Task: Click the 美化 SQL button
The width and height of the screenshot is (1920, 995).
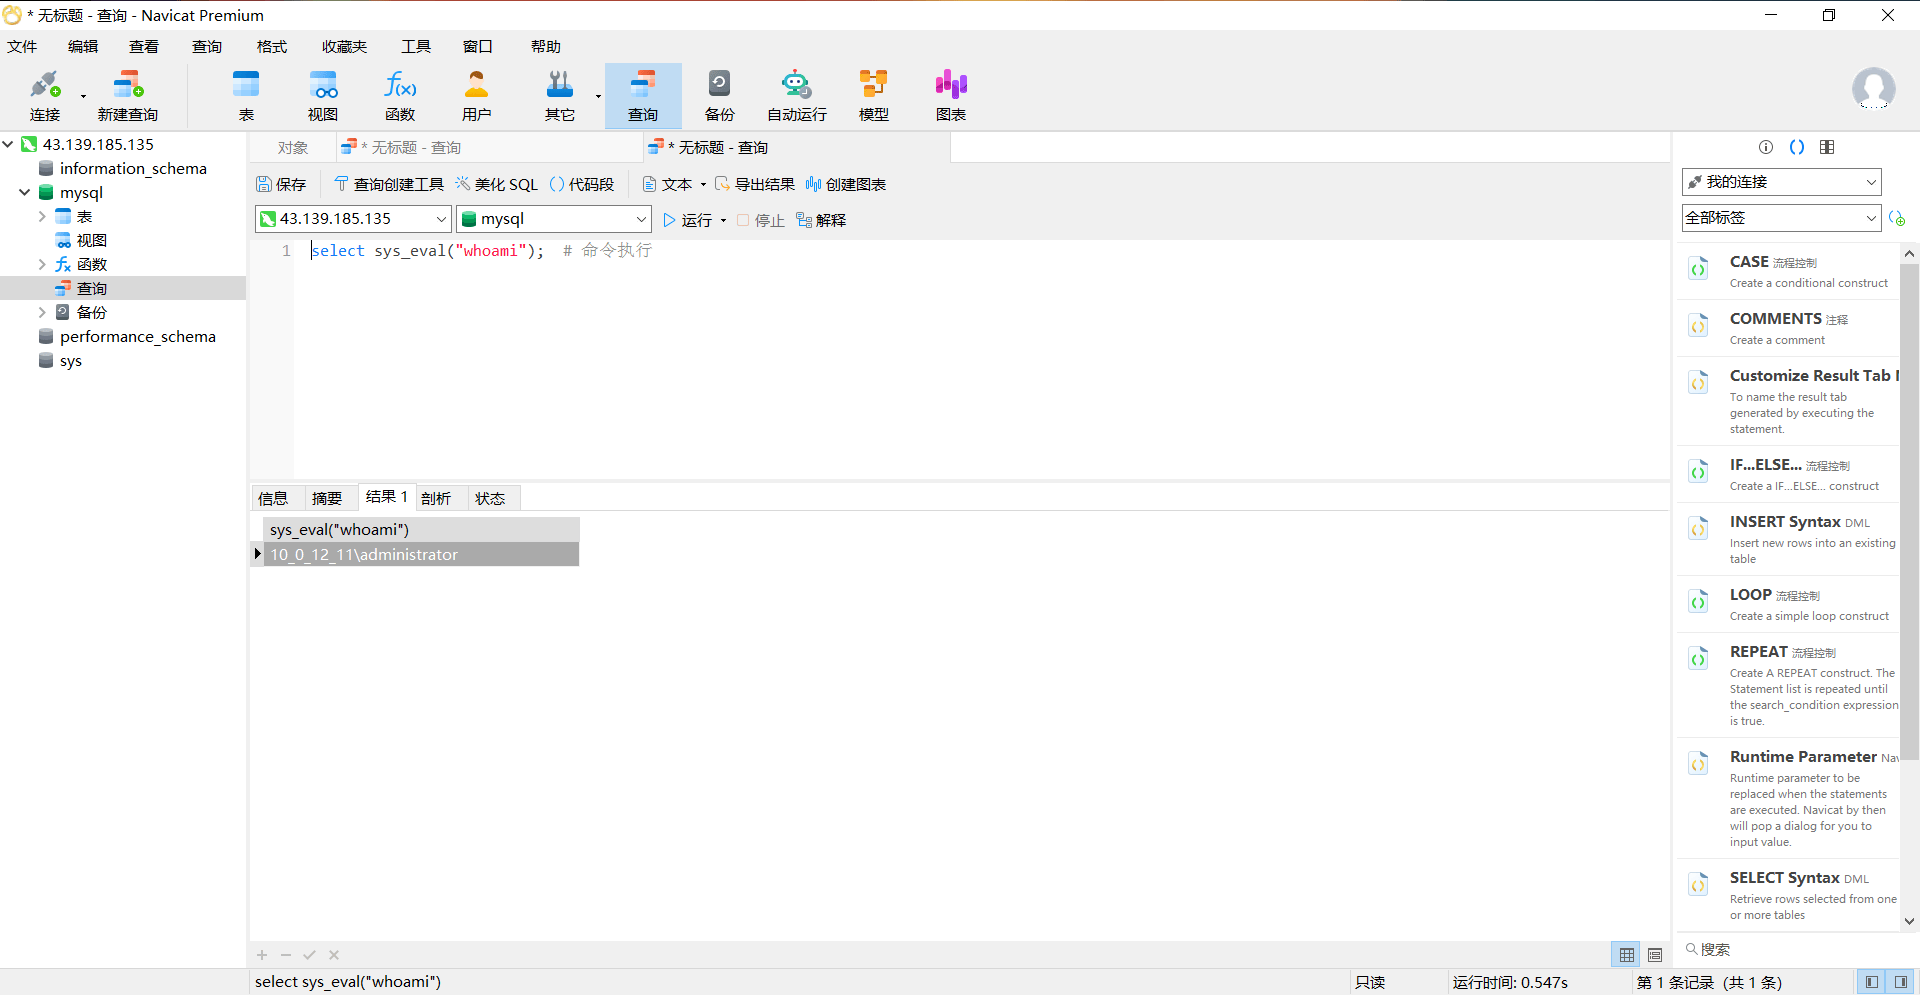Action: coord(497,184)
